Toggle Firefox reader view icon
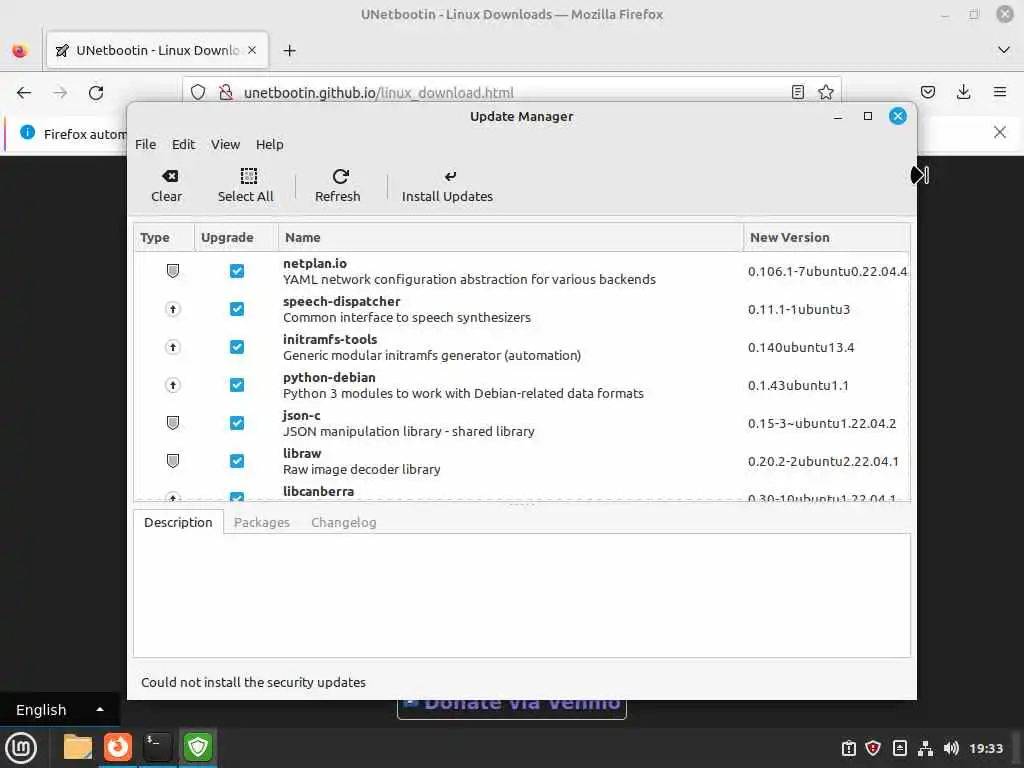The image size is (1024, 768). 797,92
